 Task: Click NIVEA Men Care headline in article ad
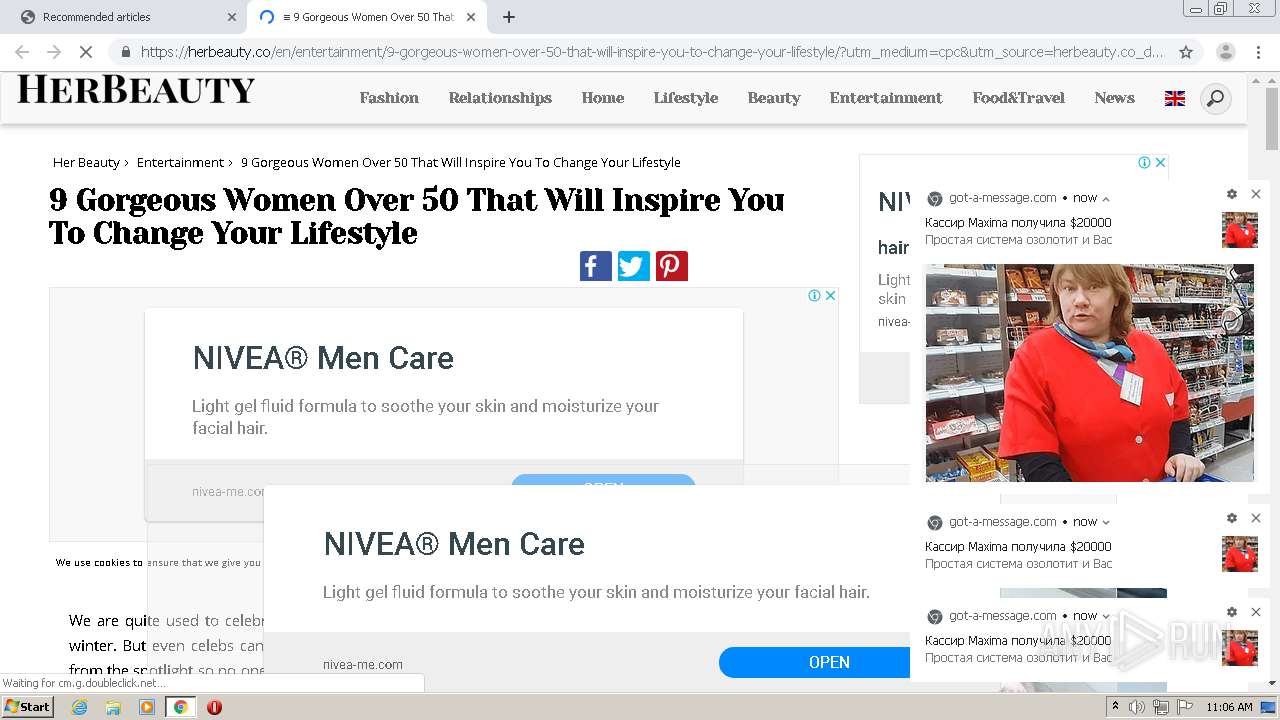[x=323, y=358]
